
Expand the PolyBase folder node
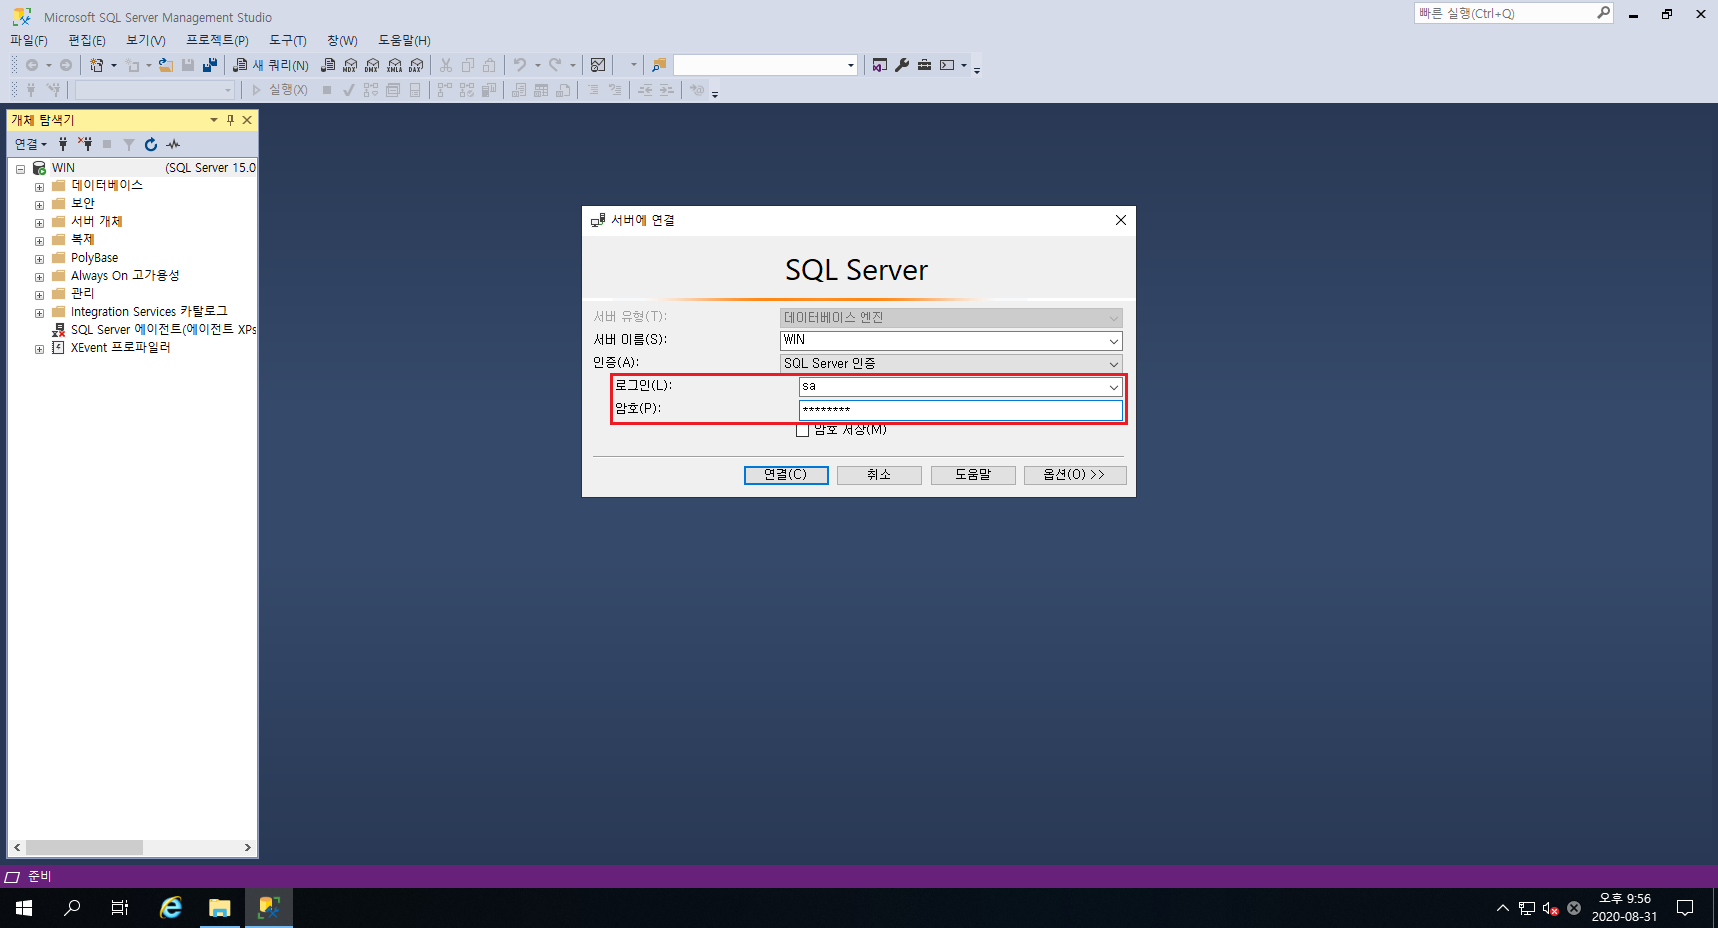click(x=39, y=259)
